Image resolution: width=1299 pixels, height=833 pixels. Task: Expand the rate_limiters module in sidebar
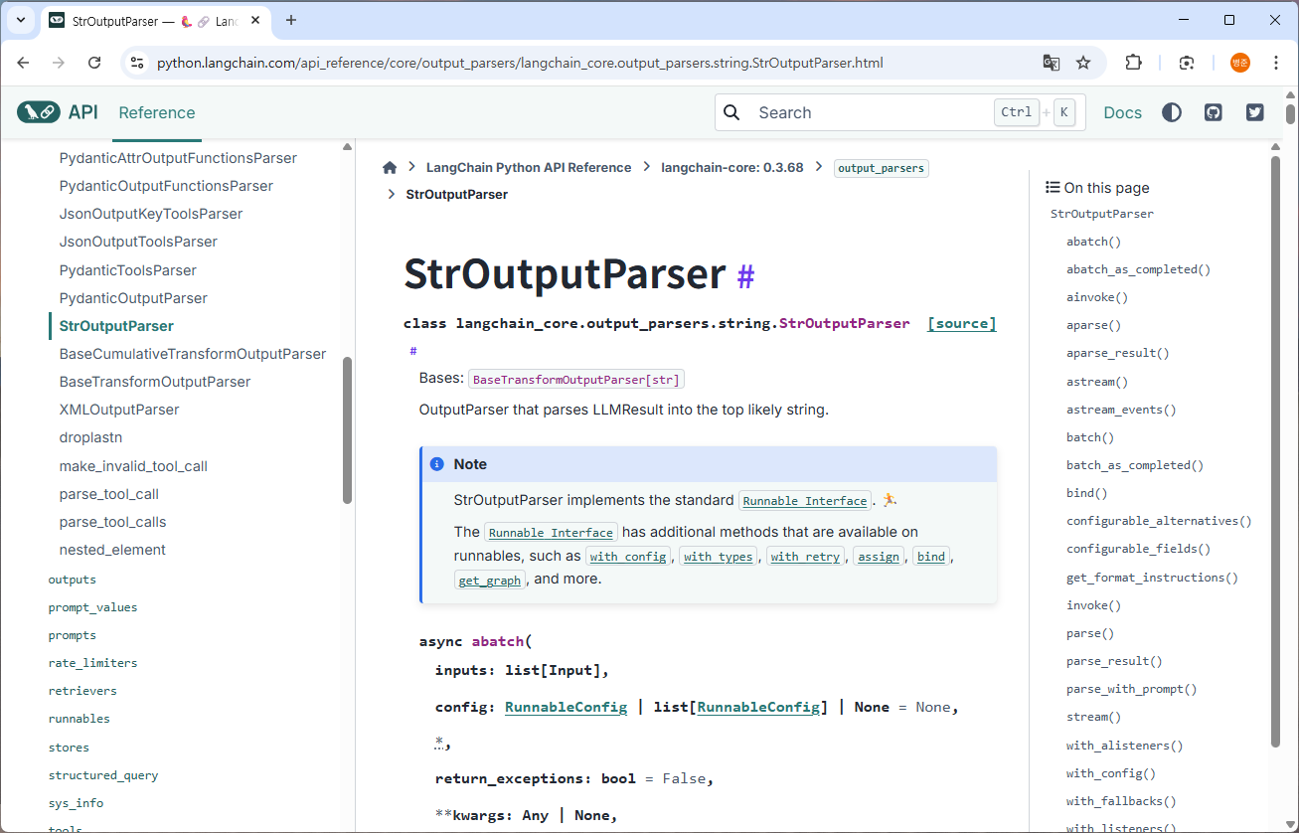pos(93,663)
